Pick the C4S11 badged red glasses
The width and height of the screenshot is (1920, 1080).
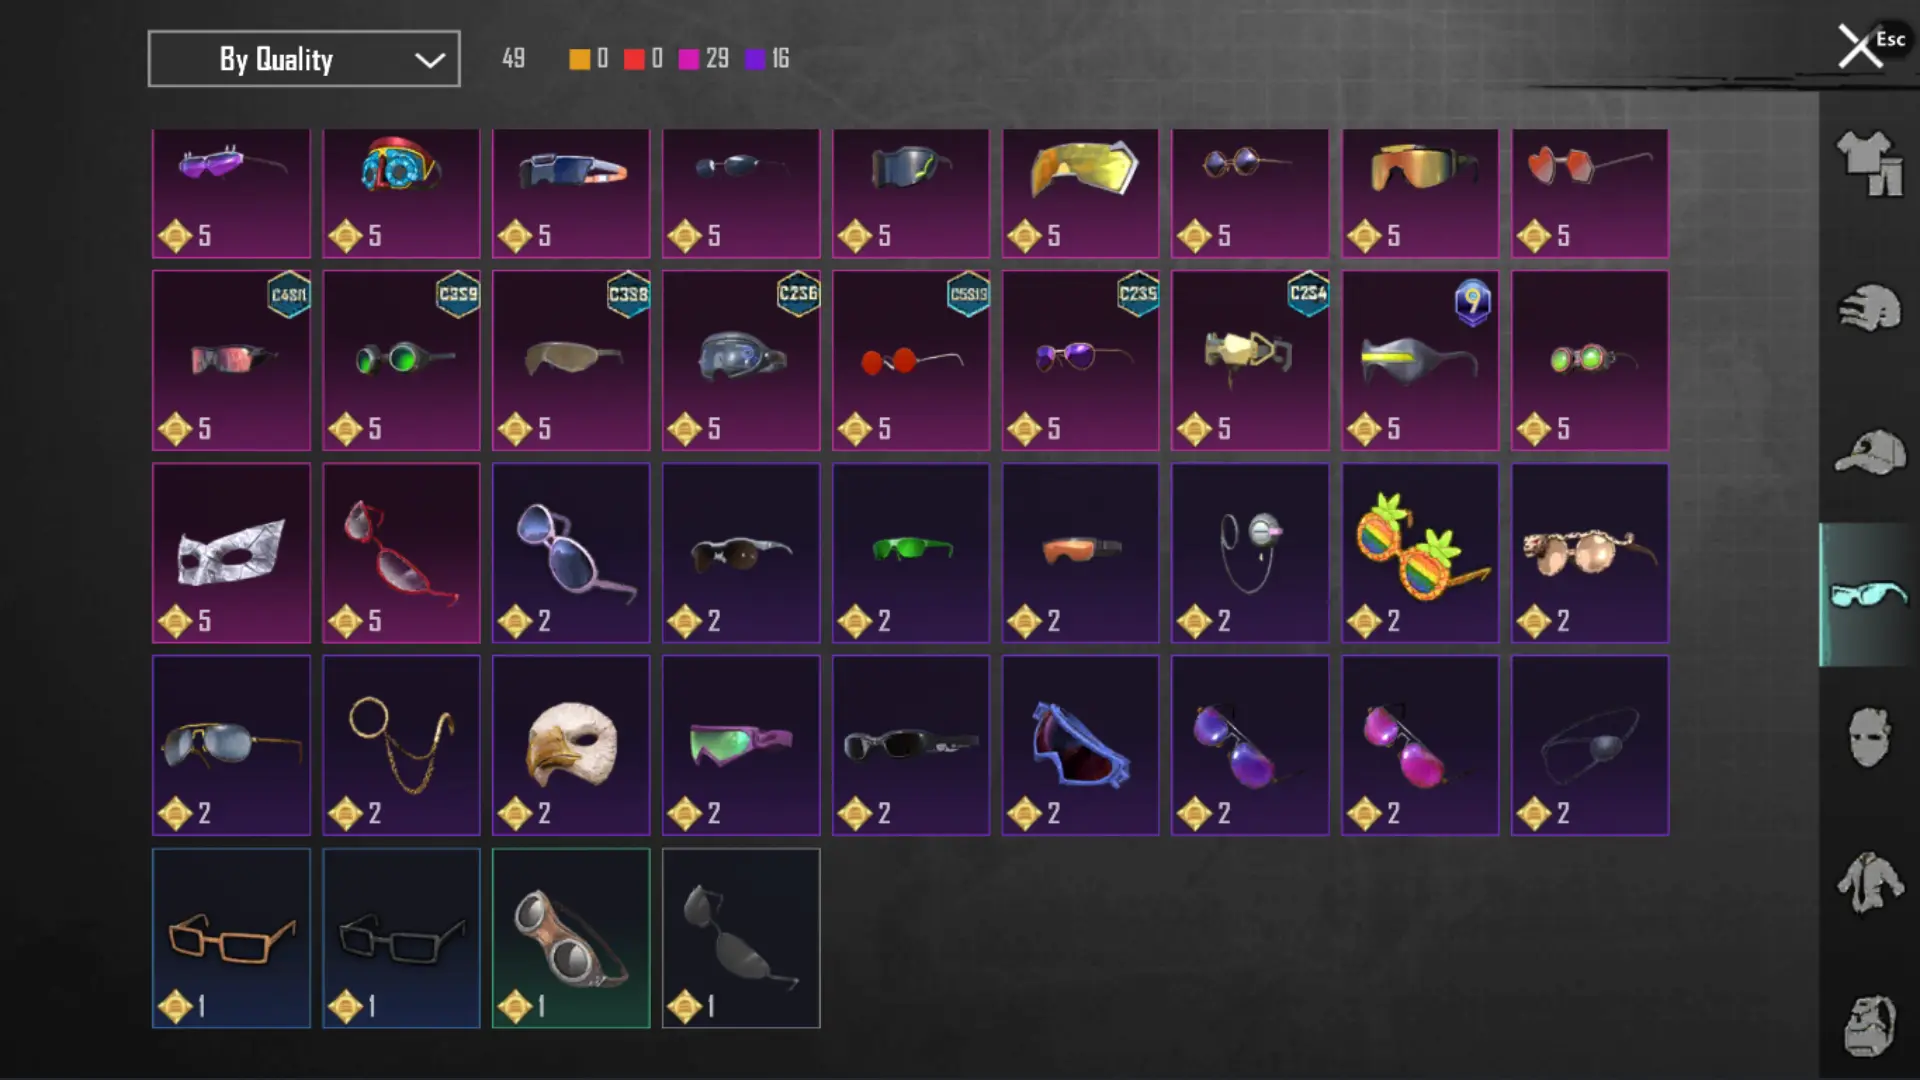231,360
